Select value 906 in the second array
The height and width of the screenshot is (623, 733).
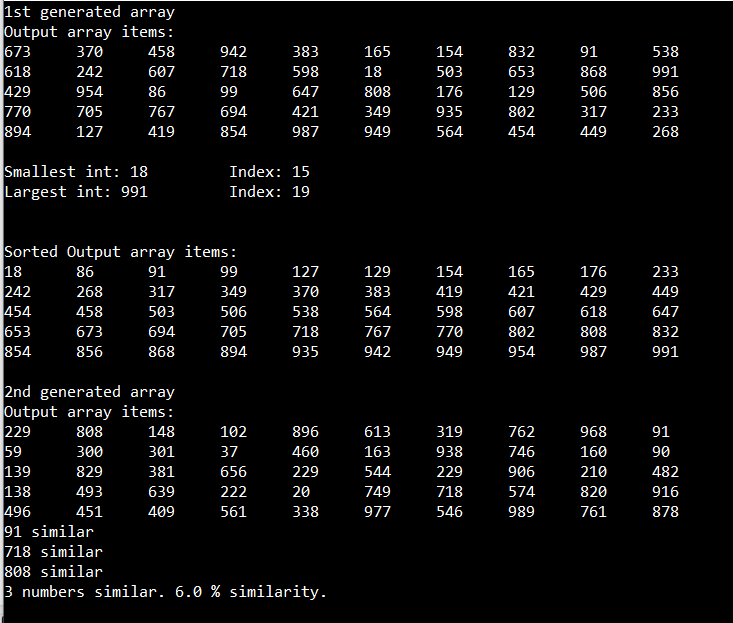click(521, 472)
